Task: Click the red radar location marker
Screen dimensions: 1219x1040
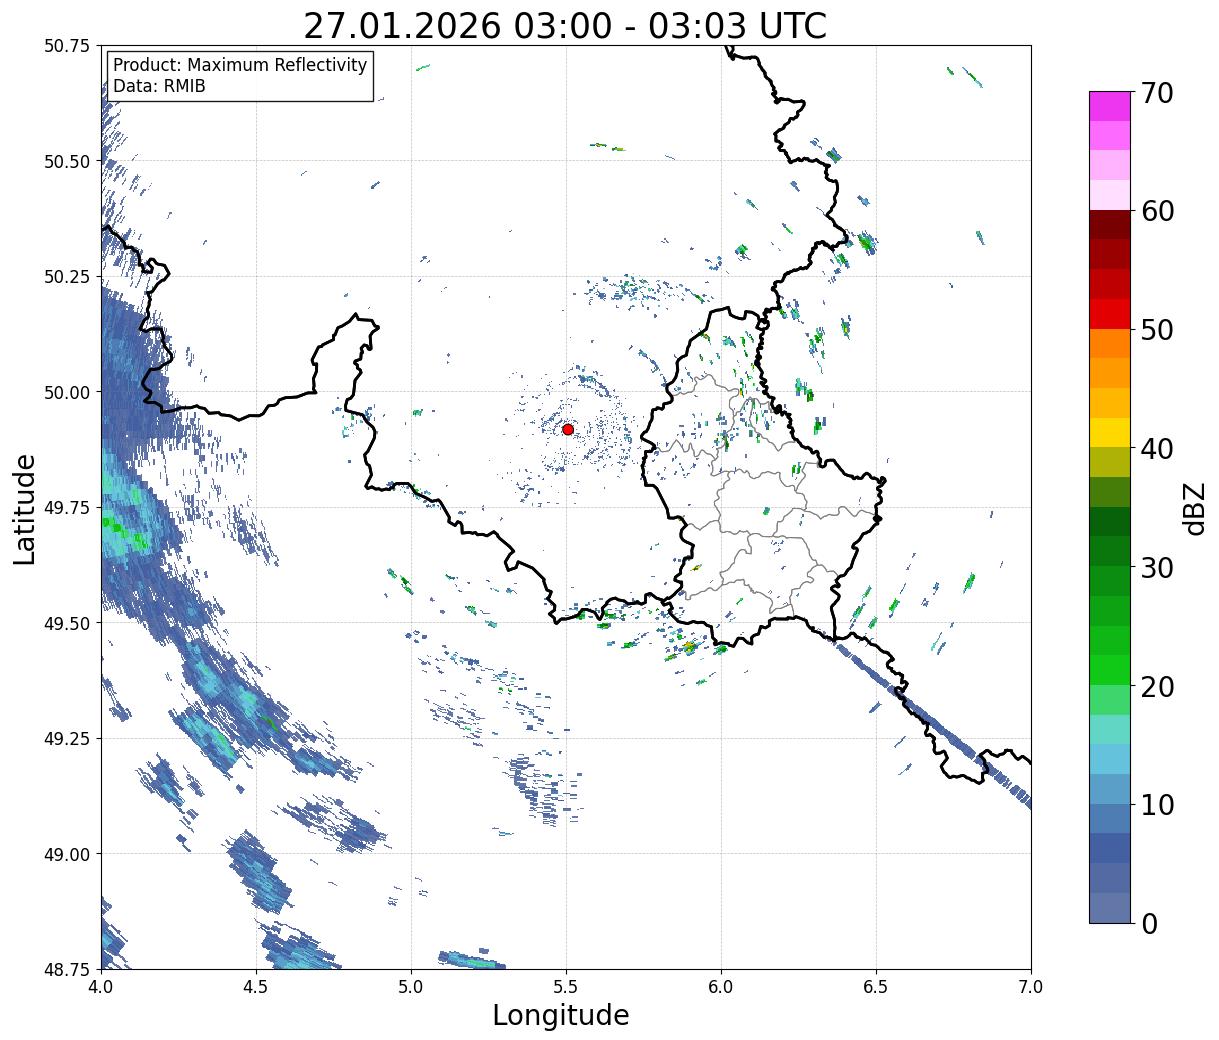Action: tap(568, 429)
